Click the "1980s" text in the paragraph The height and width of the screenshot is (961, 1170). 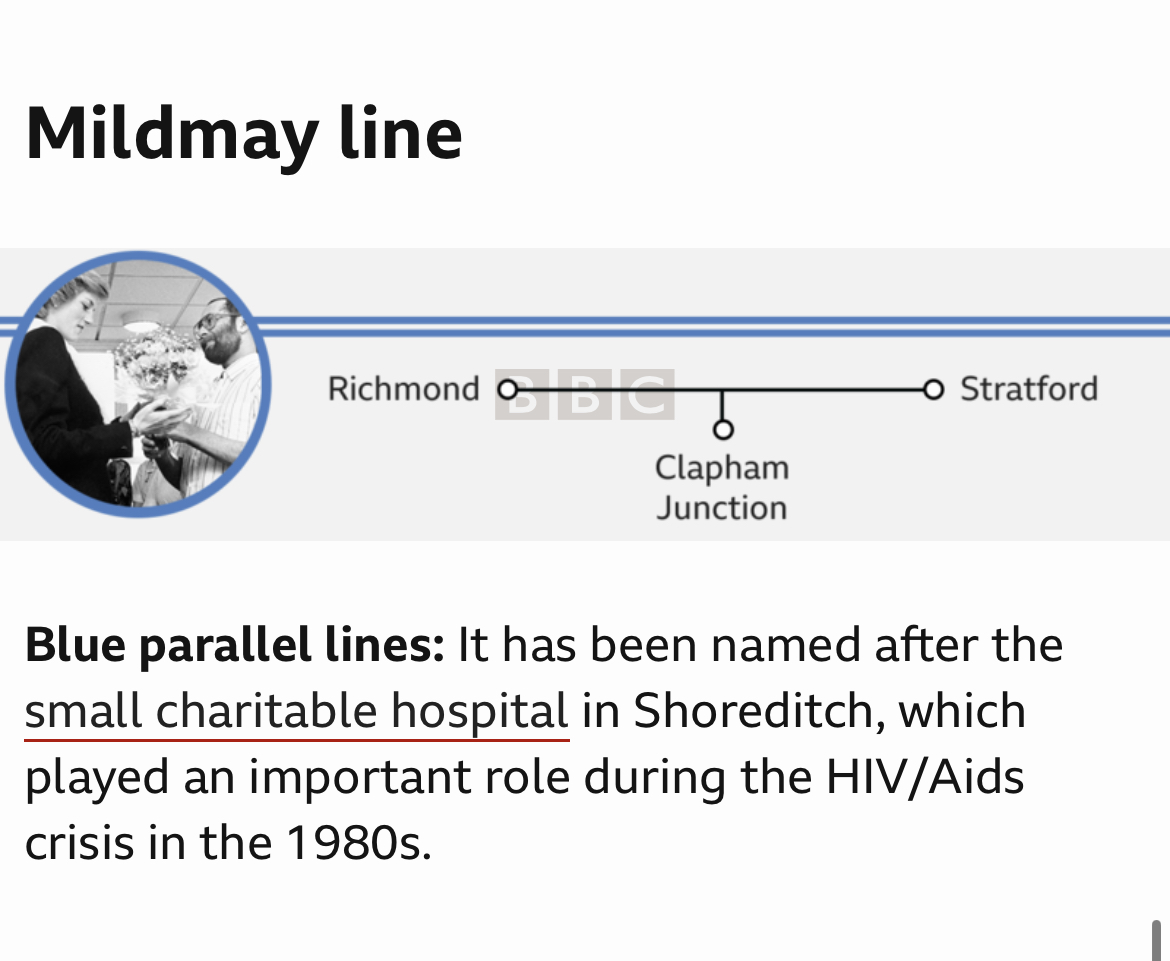358,843
